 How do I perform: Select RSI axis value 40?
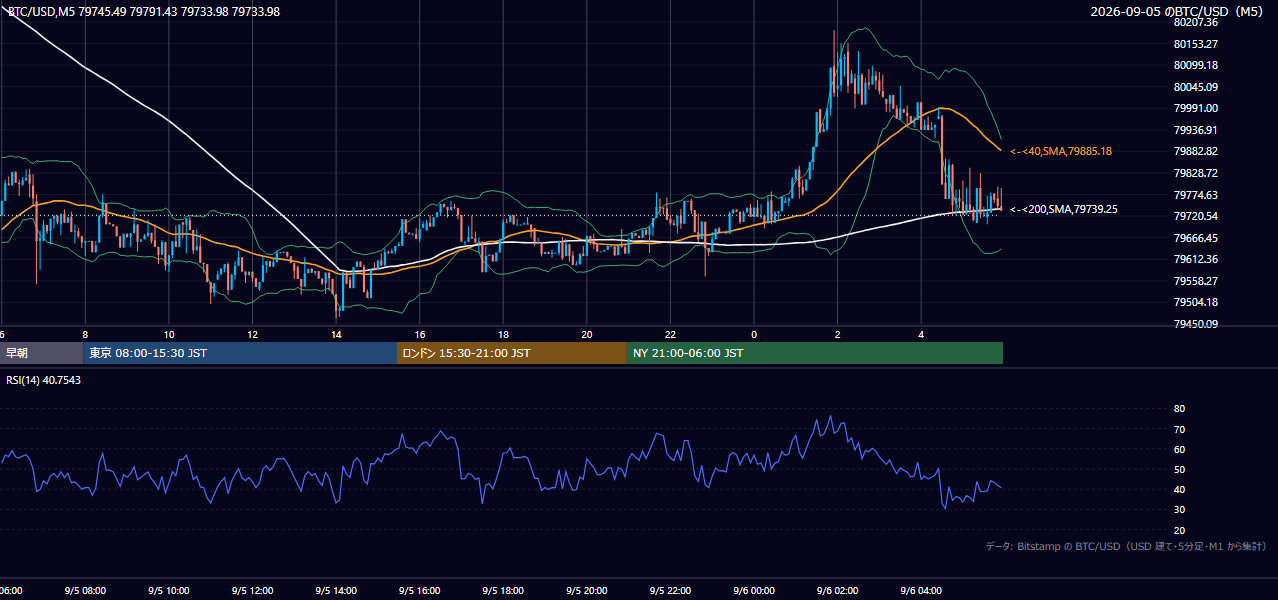click(x=1179, y=490)
